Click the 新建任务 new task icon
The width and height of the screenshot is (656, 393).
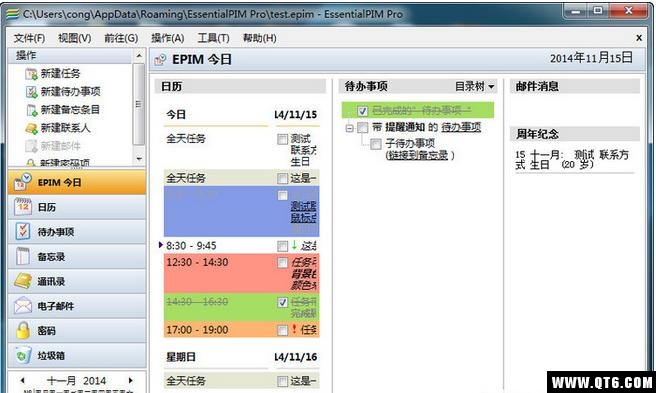pyautogui.click(x=31, y=74)
